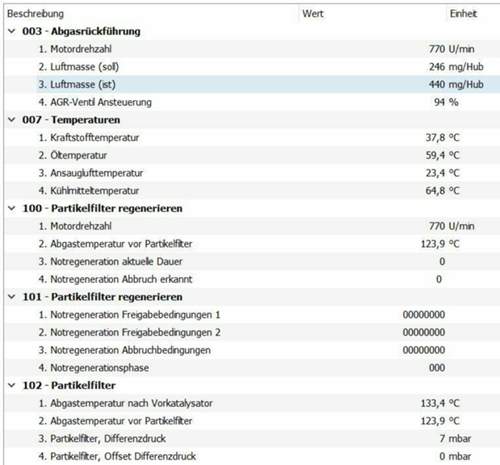The width and height of the screenshot is (500, 465).
Task: Collapse the 102 - Partikelfilter group
Action: tap(12, 385)
